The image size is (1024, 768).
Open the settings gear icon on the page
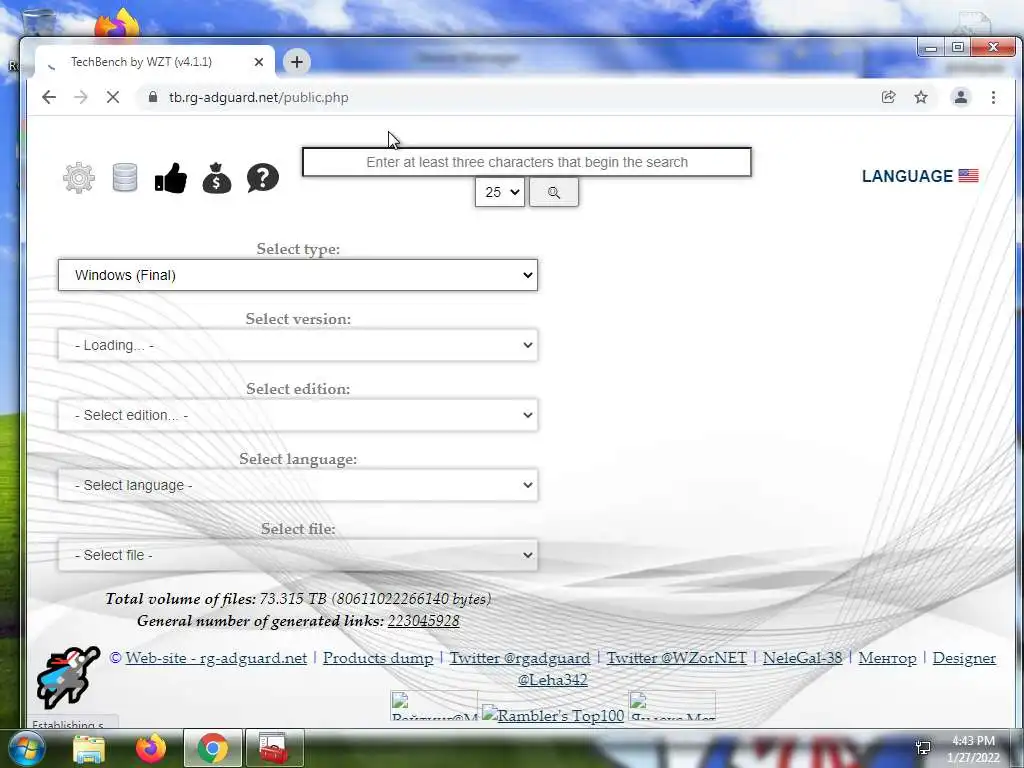click(x=79, y=178)
